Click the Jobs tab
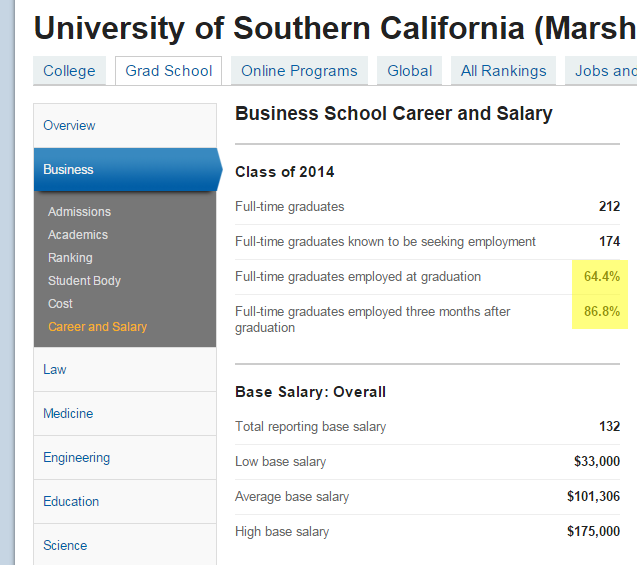This screenshot has width=637, height=565. coord(604,71)
